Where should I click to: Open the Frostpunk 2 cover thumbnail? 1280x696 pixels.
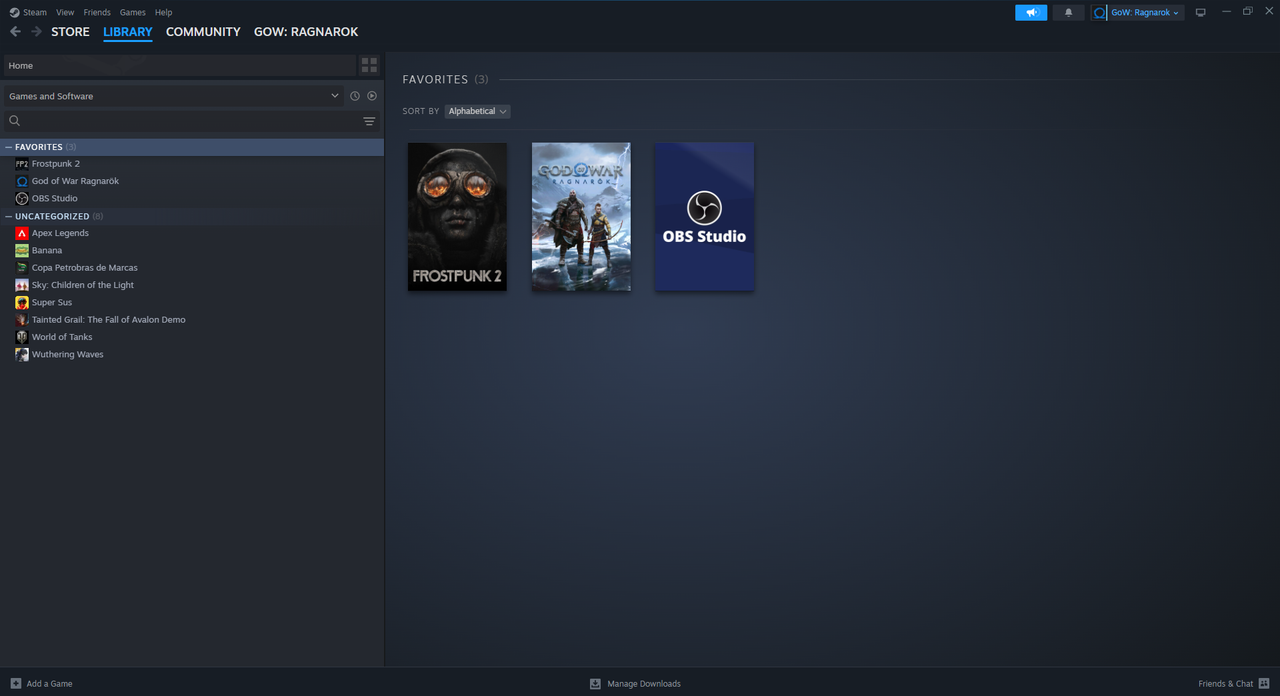click(x=457, y=217)
